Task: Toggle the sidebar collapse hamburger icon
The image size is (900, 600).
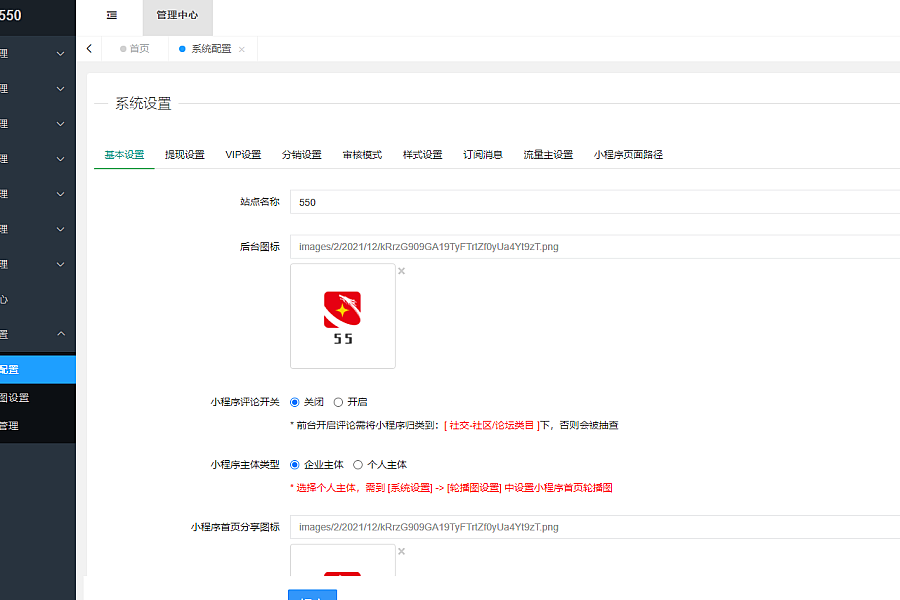Action: point(112,16)
